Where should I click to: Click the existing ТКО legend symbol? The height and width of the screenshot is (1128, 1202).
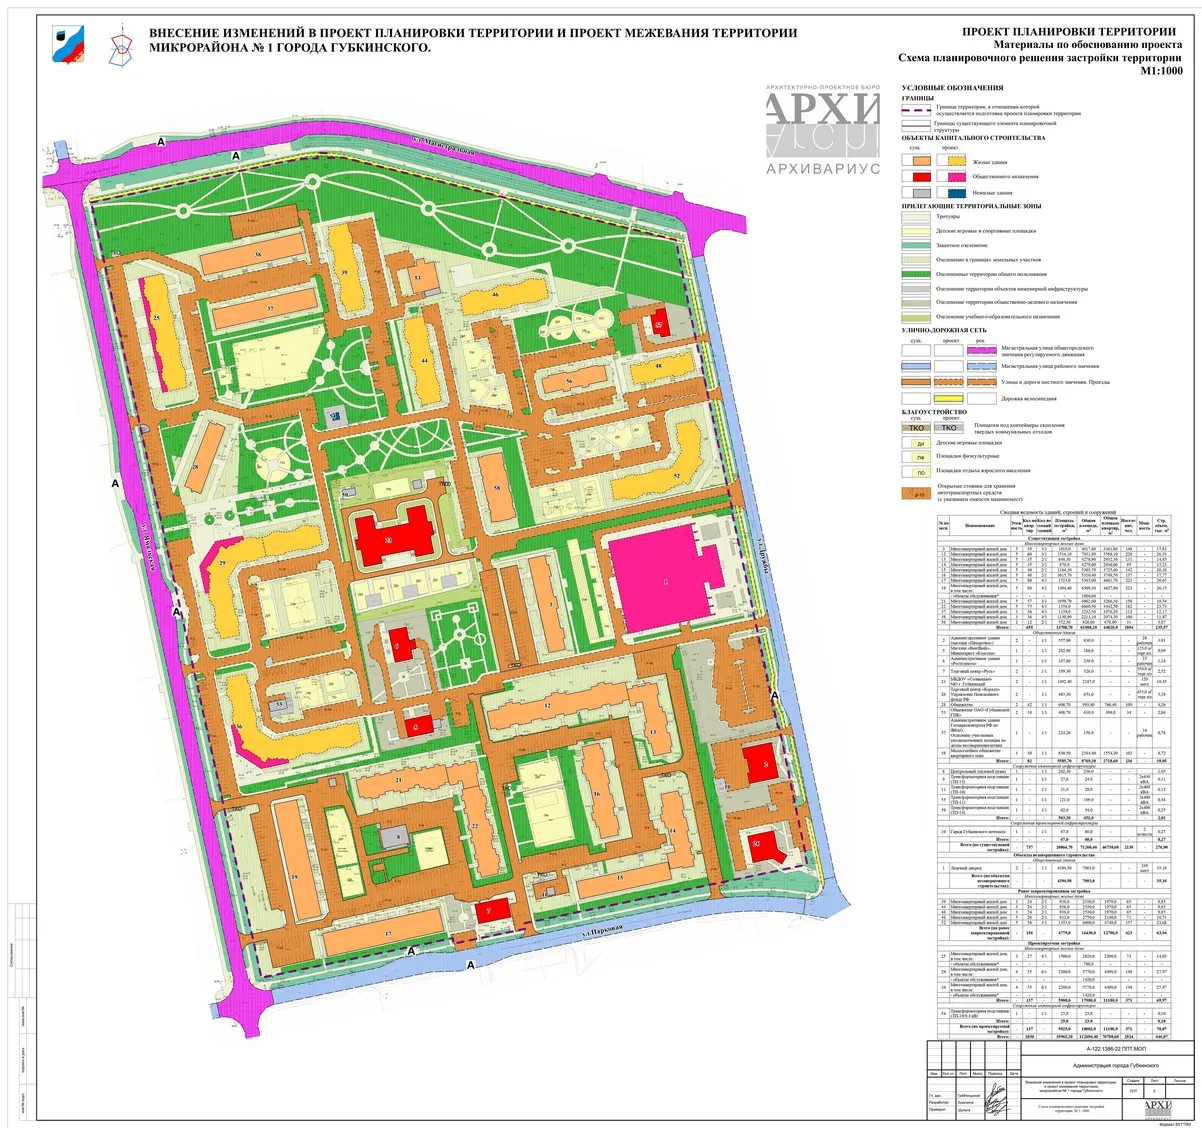pos(916,427)
